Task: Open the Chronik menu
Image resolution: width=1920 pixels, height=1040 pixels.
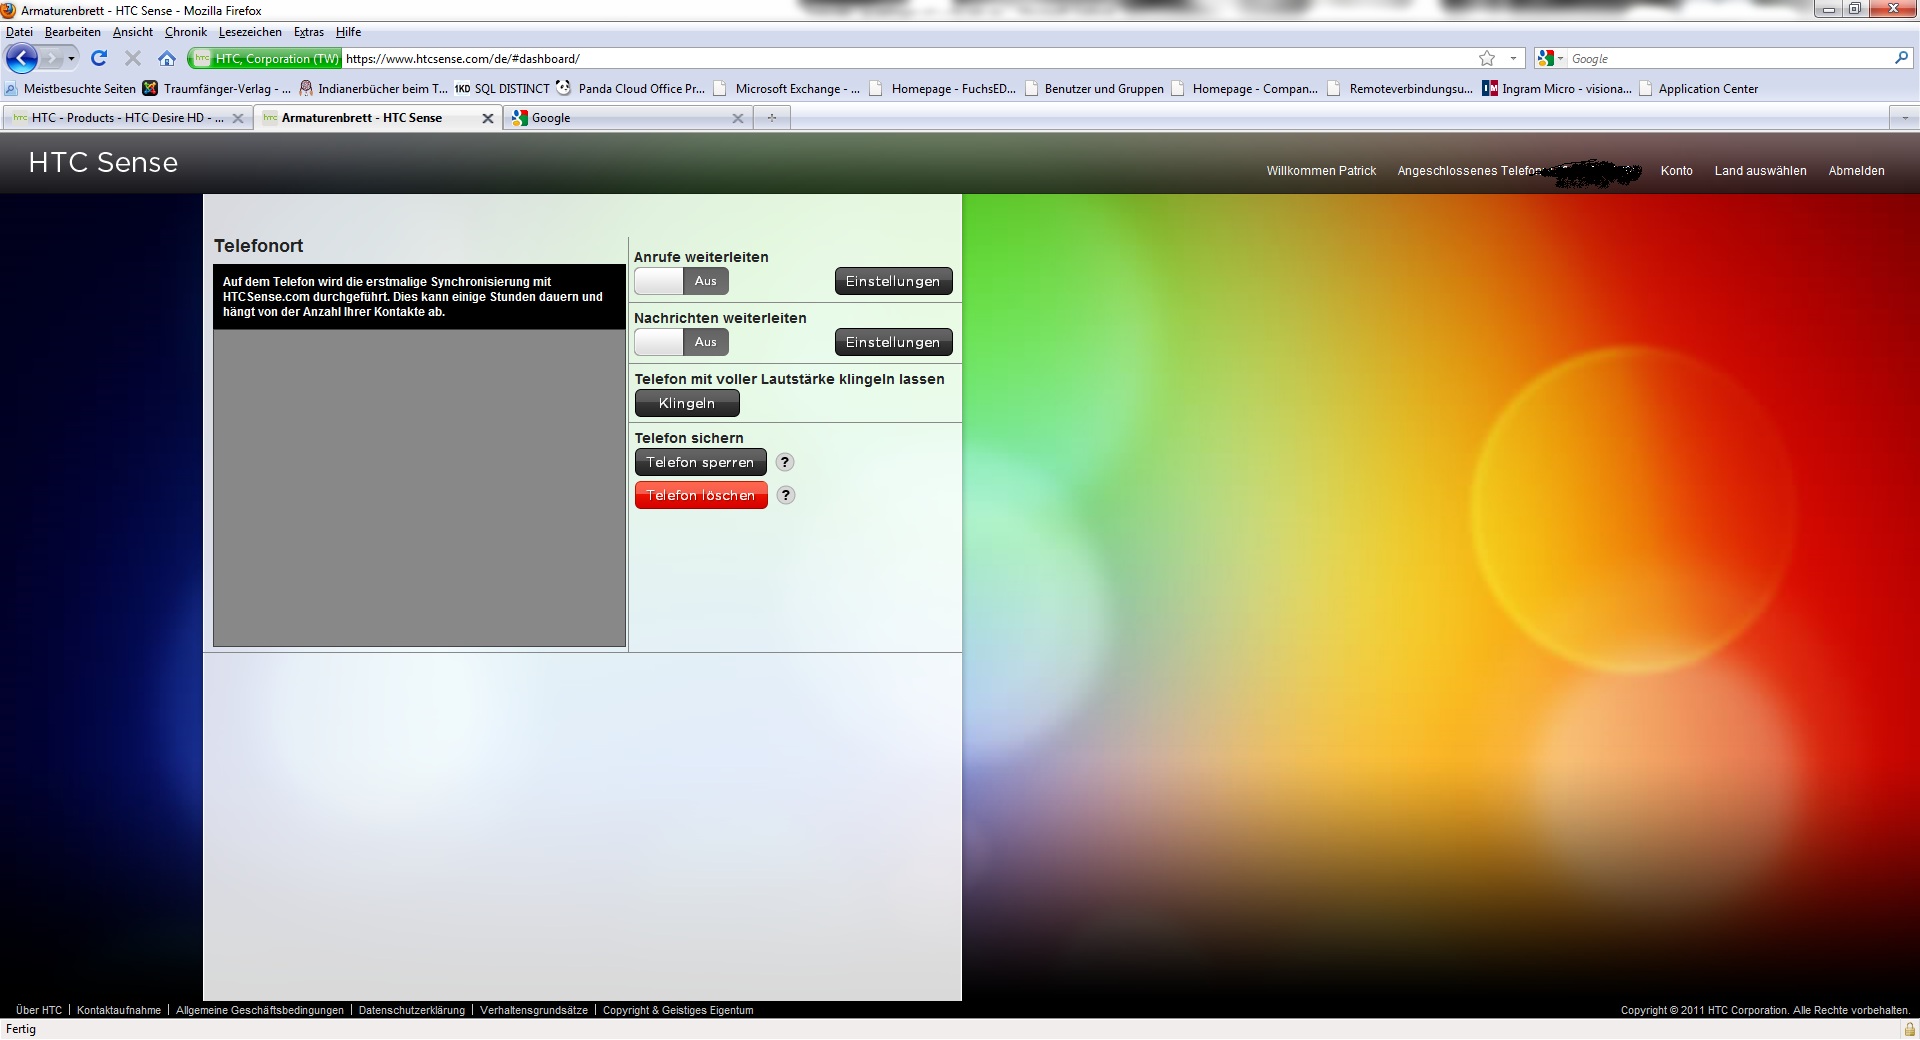Action: tap(186, 32)
